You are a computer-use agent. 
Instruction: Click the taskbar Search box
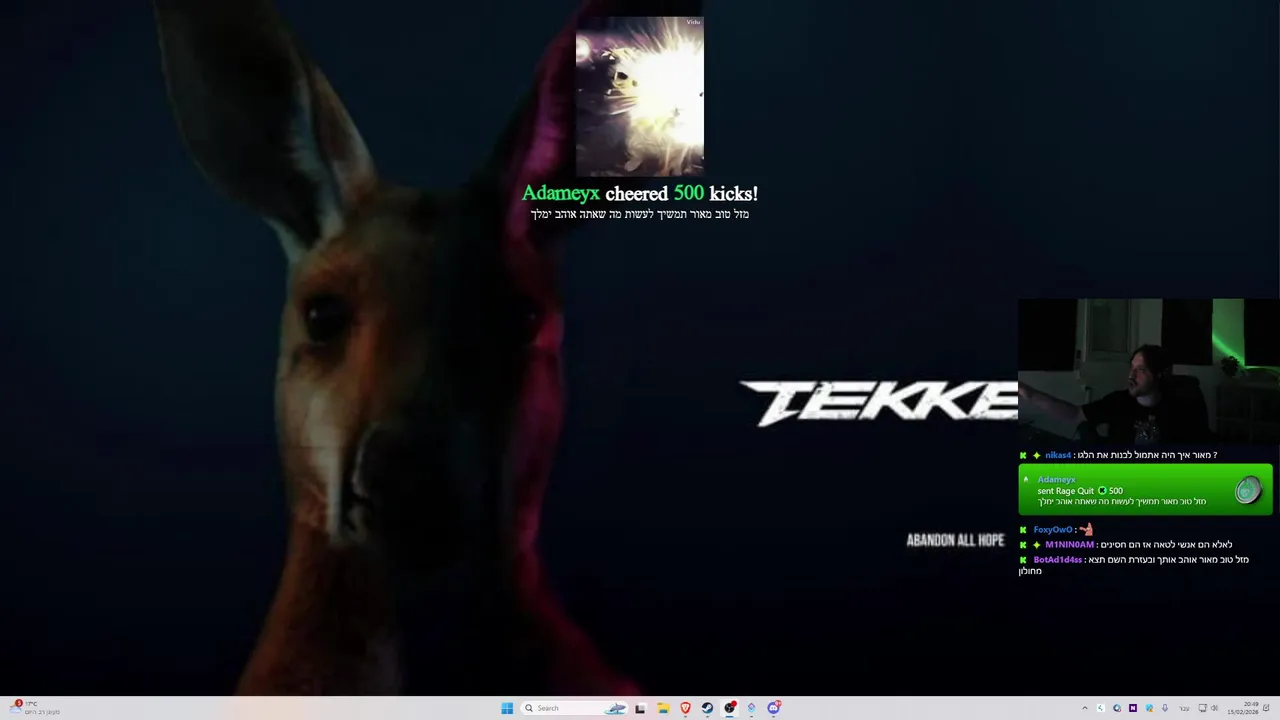[574, 708]
